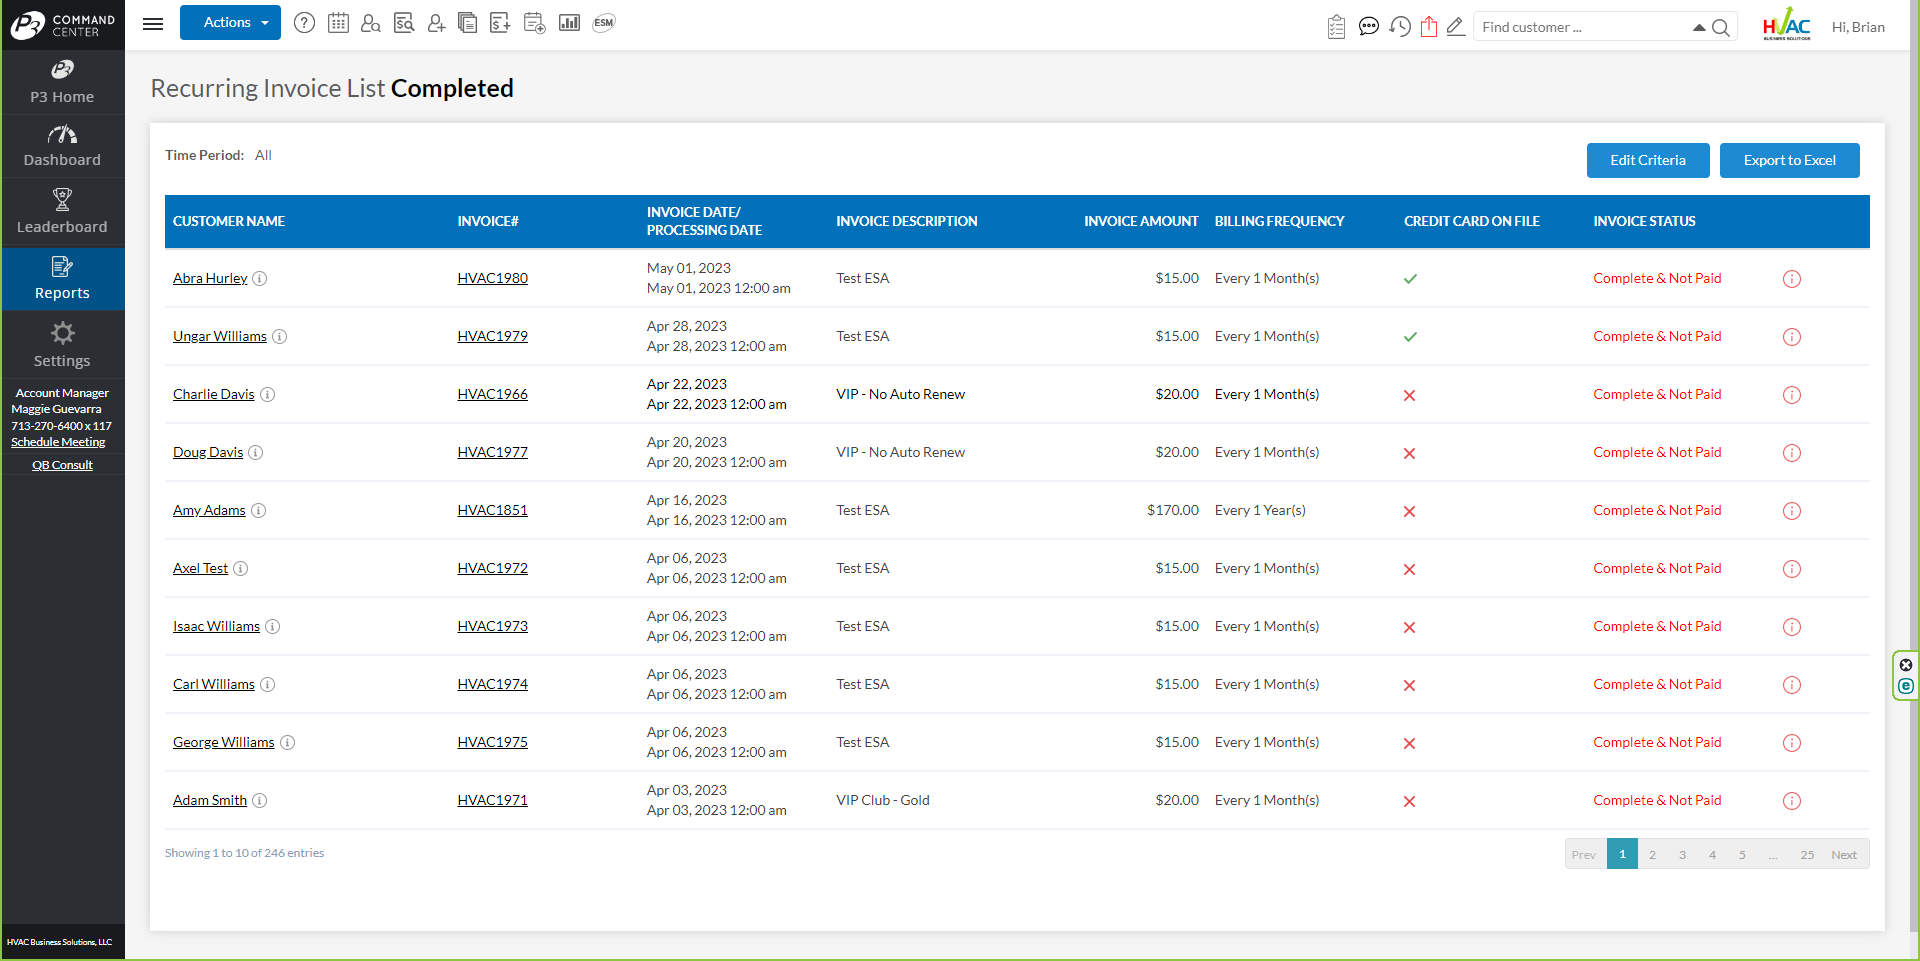This screenshot has width=1920, height=961.
Task: Open the chat bubble icon
Action: point(1369,26)
